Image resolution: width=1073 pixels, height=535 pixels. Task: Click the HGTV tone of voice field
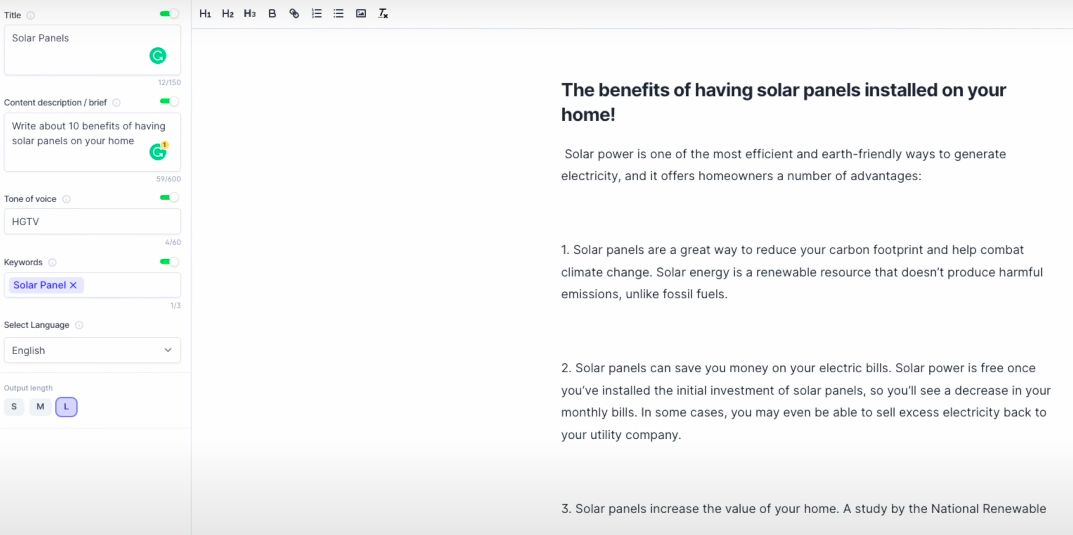92,222
